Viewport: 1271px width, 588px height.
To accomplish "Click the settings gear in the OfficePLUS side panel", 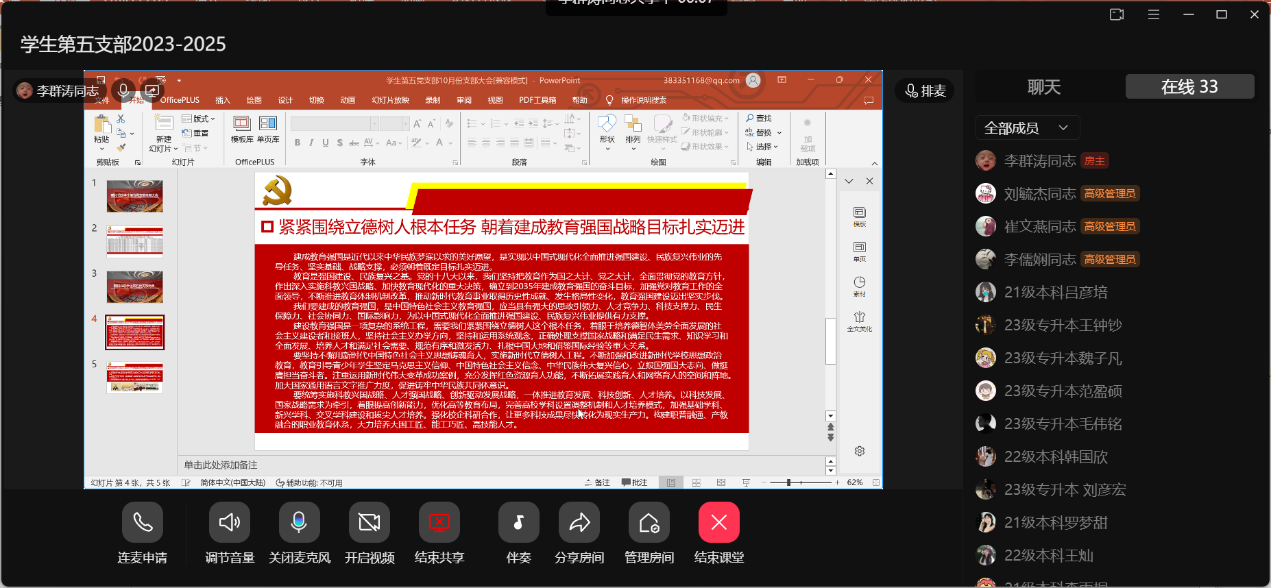I will coord(859,451).
